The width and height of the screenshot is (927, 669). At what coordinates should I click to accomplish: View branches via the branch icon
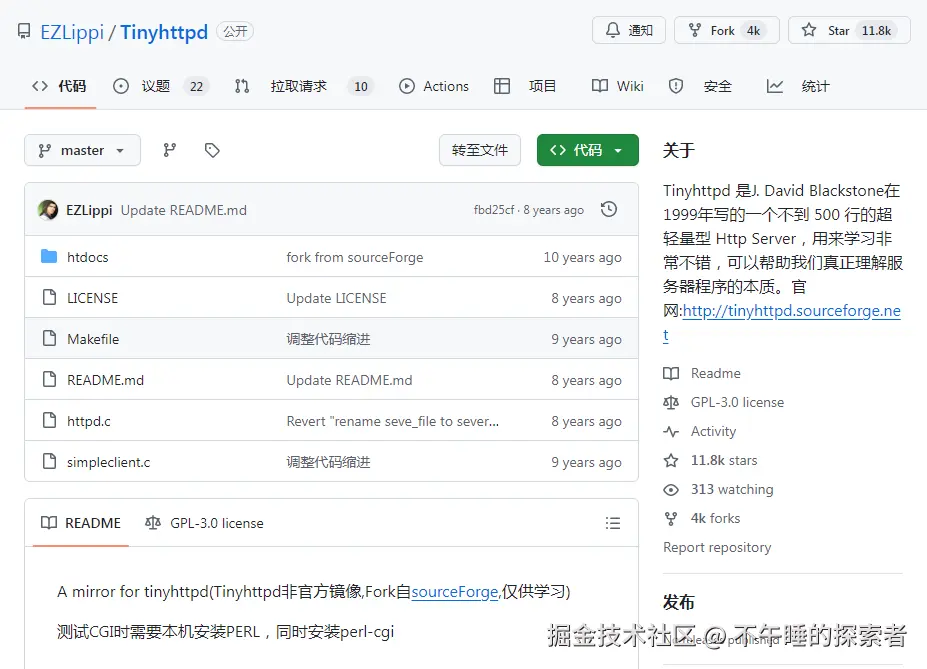click(170, 150)
